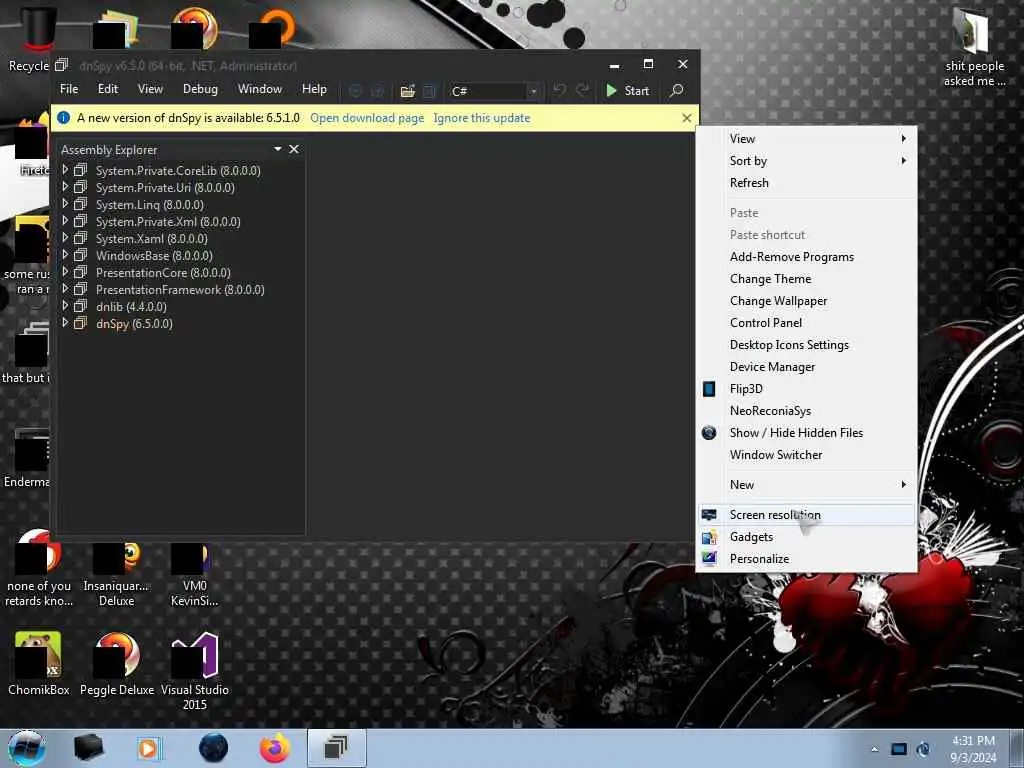This screenshot has width=1024, height=768.
Task: Select the assembly icon beside System.Linq
Action: coord(80,204)
